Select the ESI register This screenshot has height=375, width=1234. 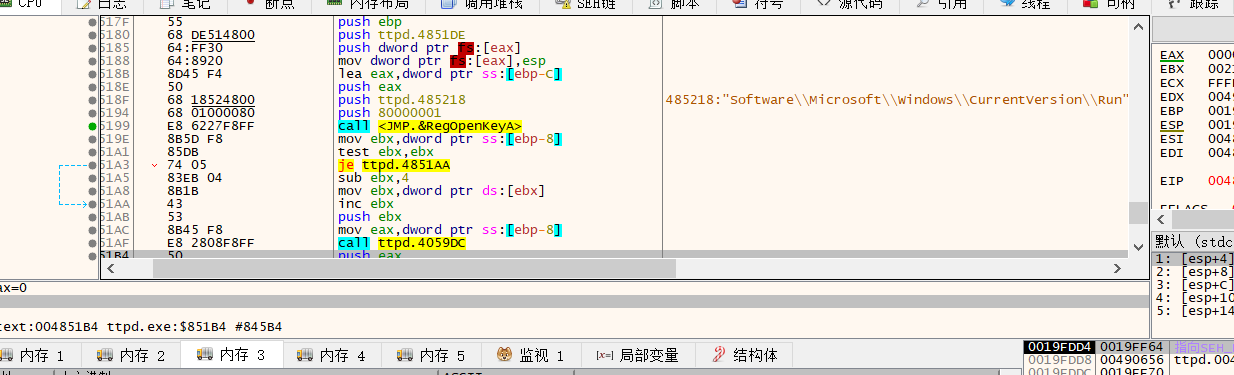click(1171, 139)
